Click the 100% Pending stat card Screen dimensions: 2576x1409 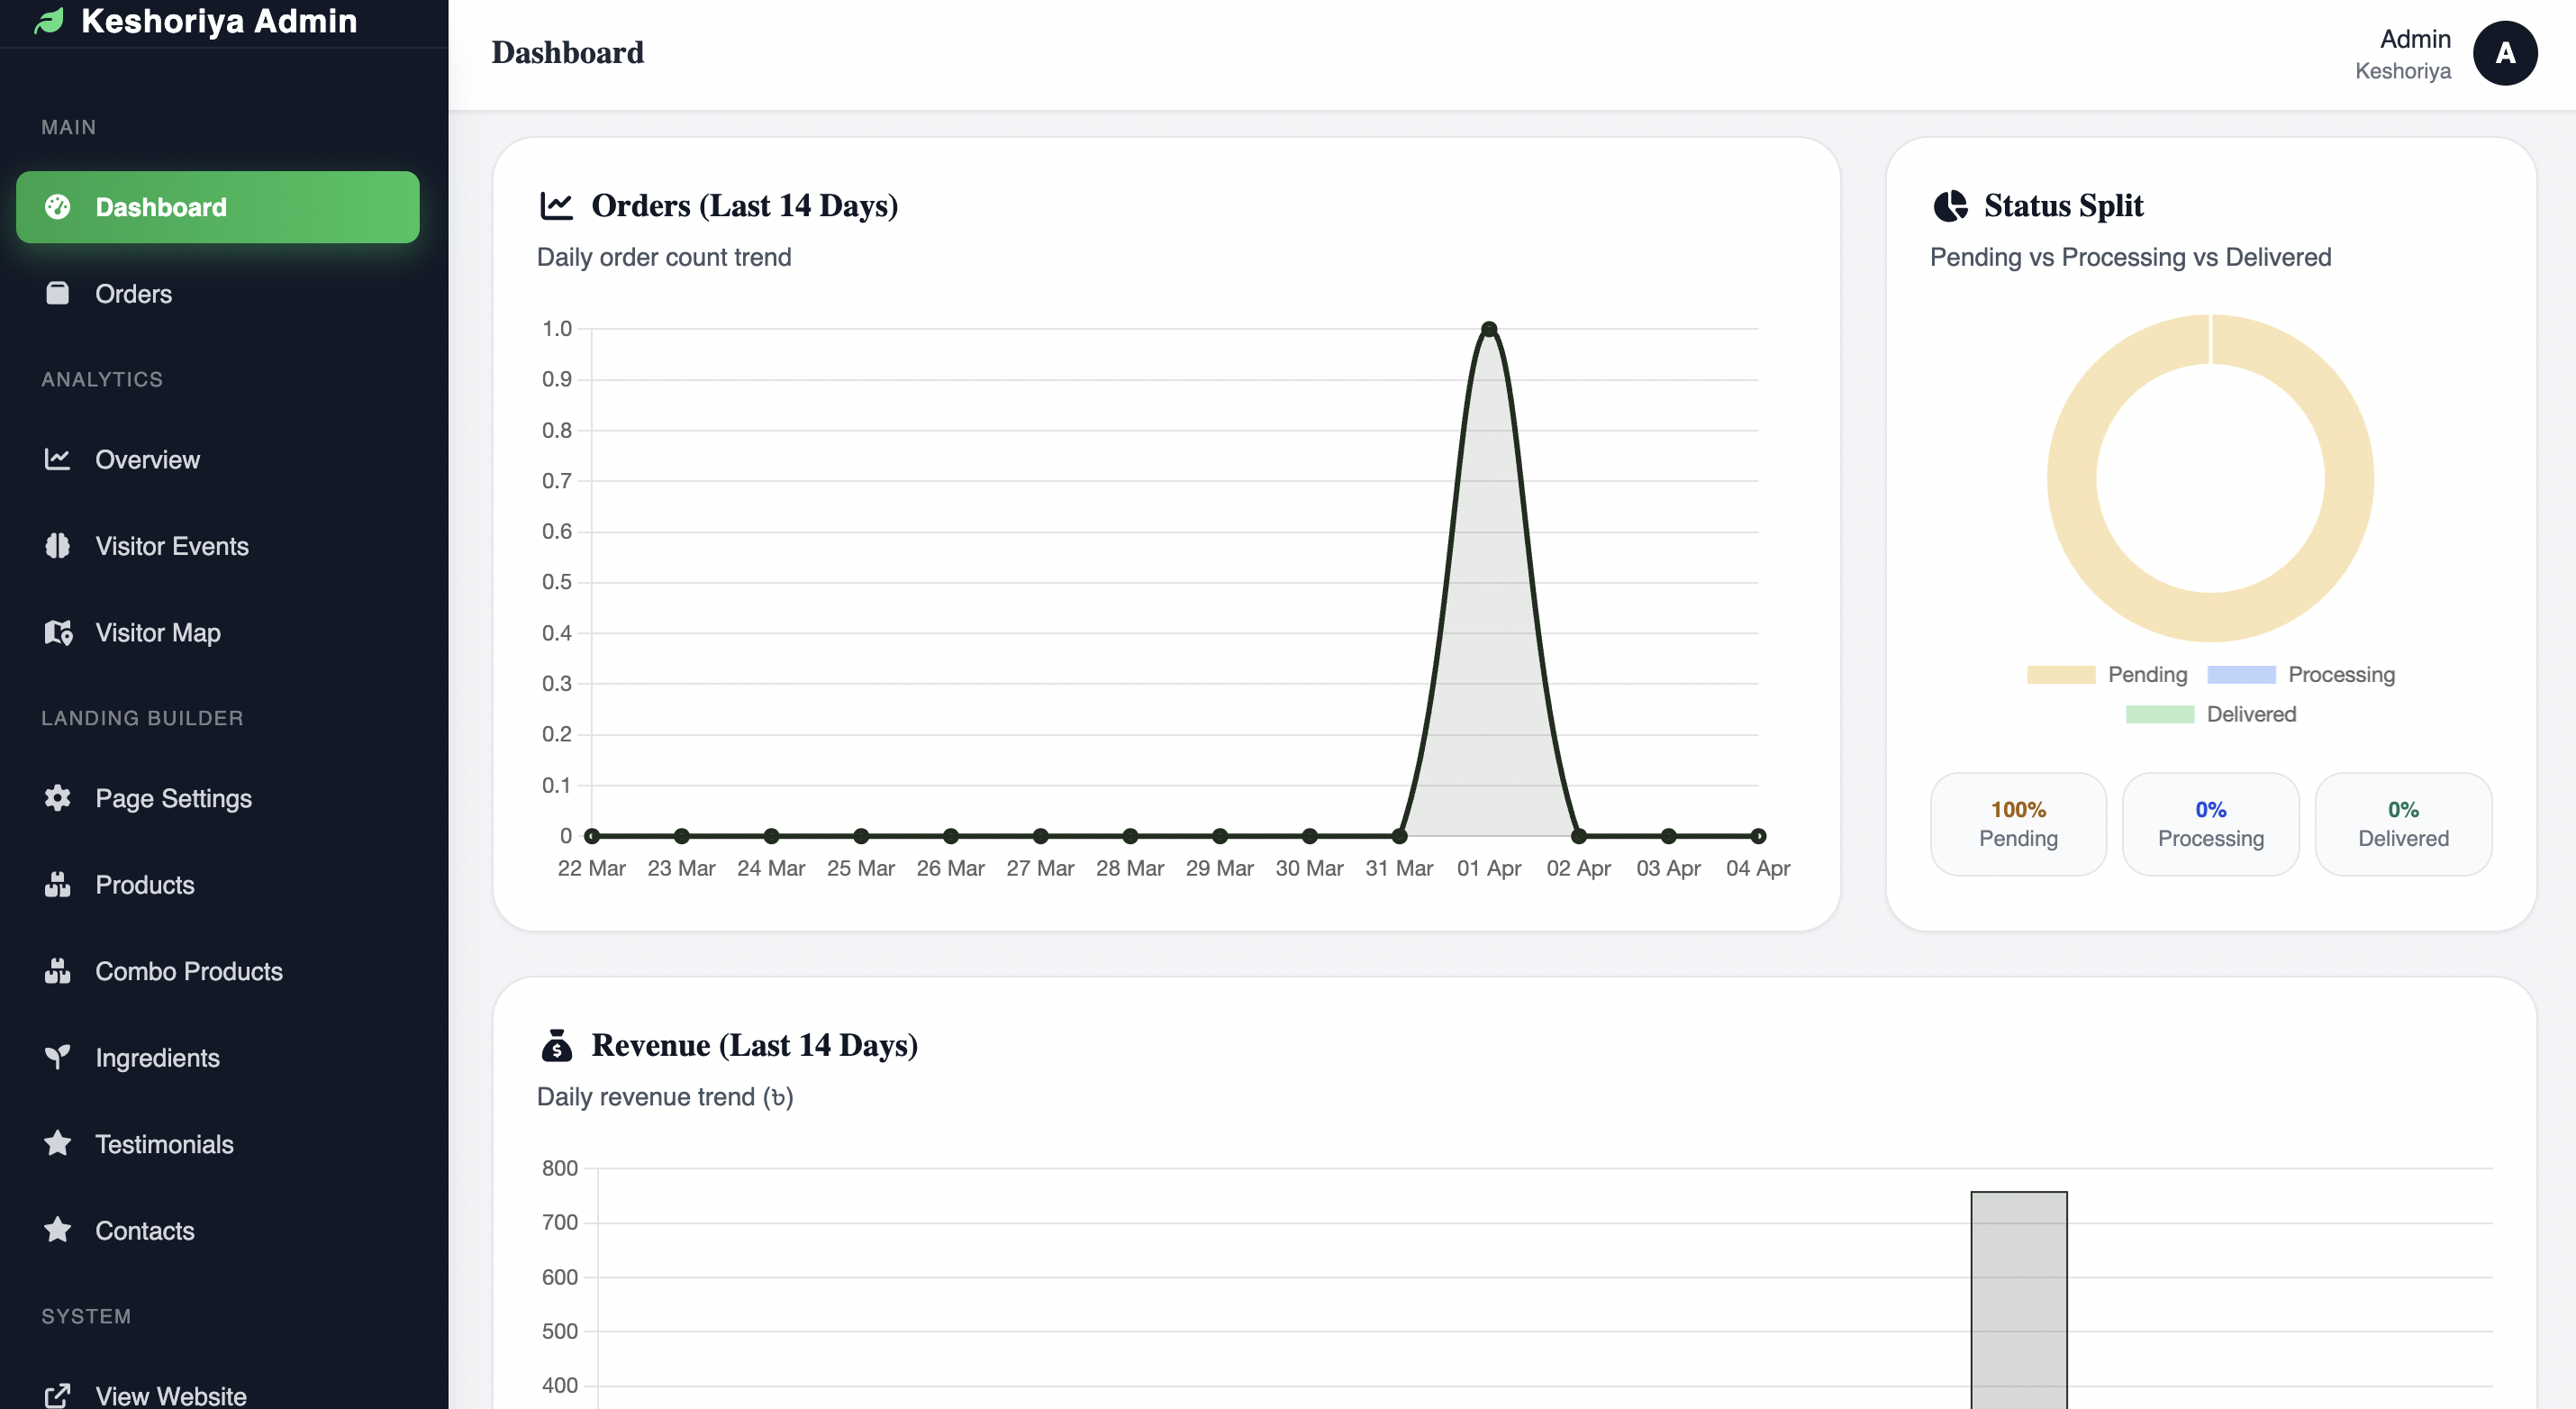coord(2017,824)
